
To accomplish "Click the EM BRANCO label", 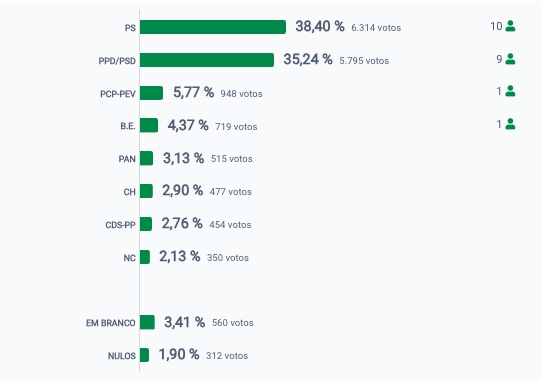I will (x=111, y=323).
